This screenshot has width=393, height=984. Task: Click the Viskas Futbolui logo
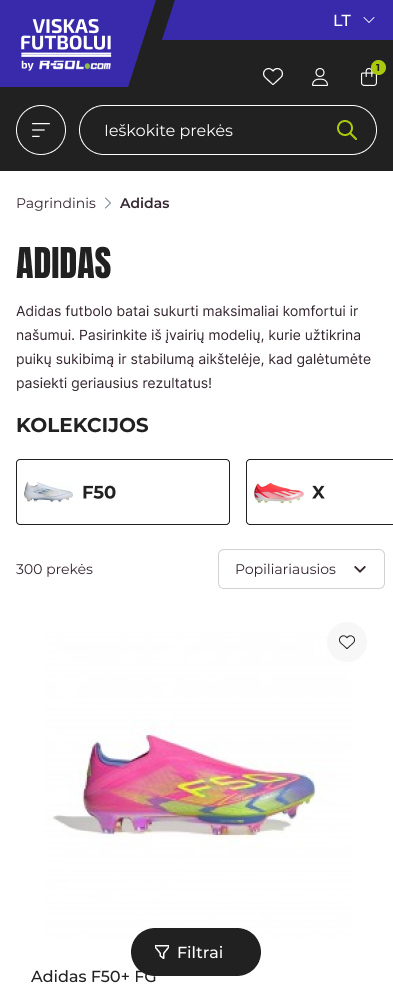(66, 44)
